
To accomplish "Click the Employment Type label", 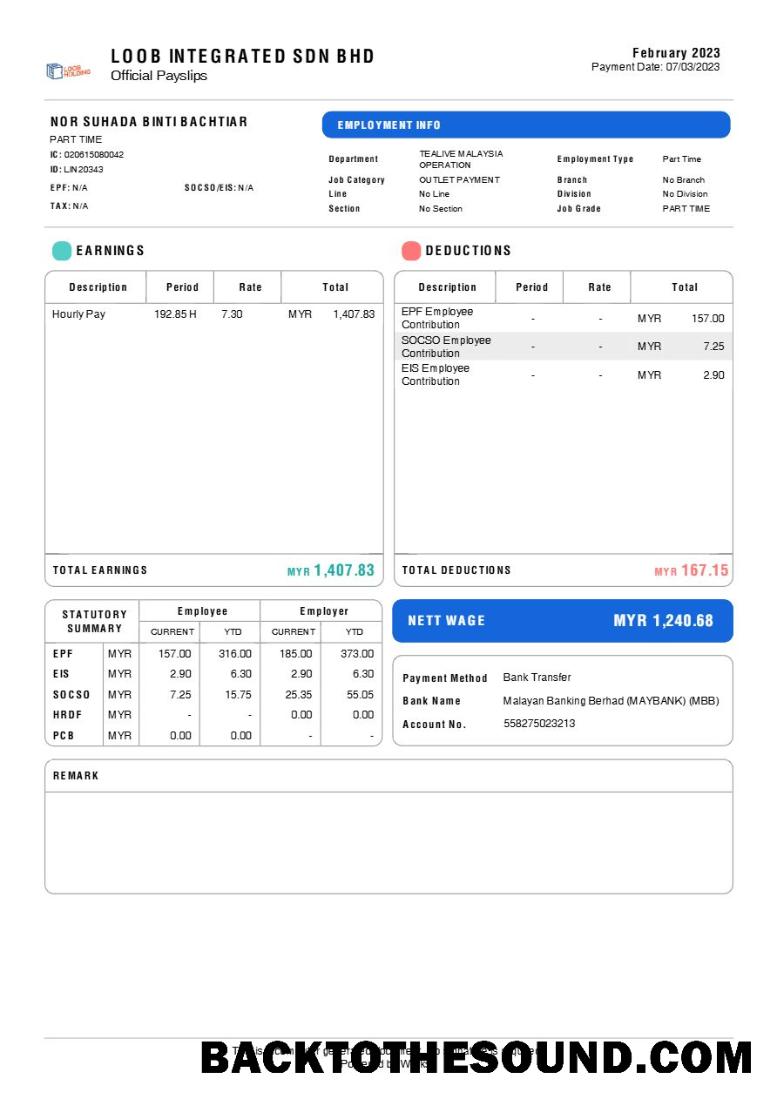I will click(x=595, y=159).
